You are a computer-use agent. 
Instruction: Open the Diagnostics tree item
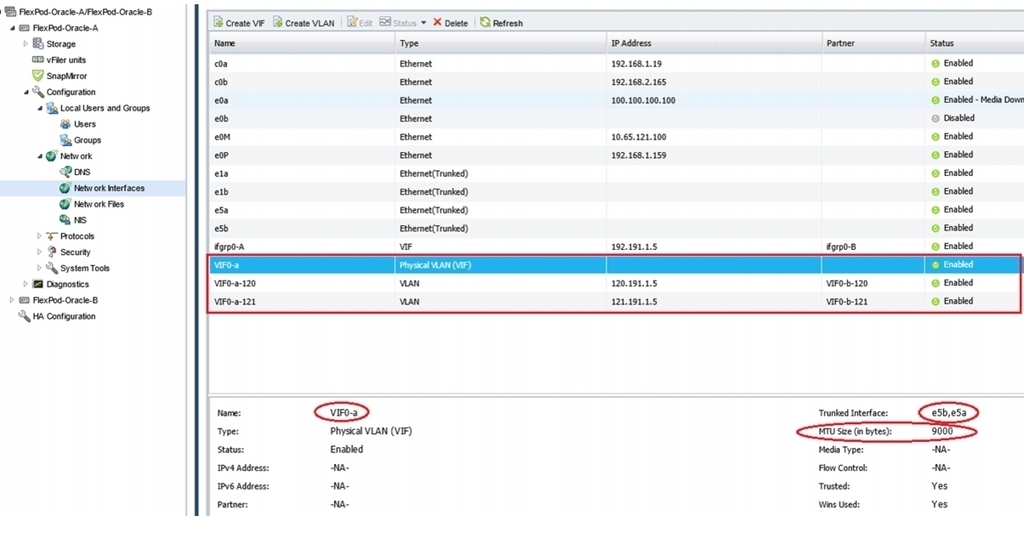[67, 284]
